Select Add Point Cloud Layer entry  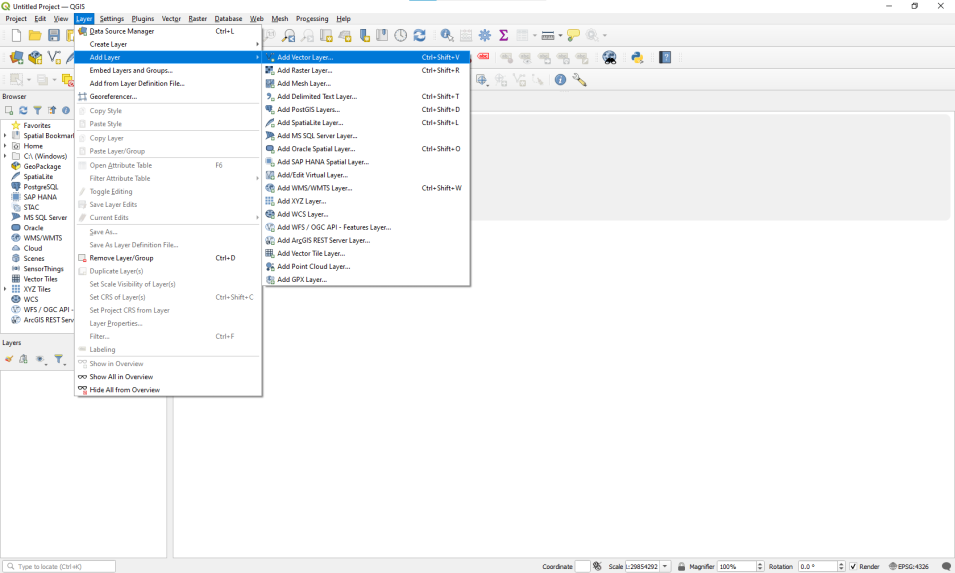click(366, 267)
